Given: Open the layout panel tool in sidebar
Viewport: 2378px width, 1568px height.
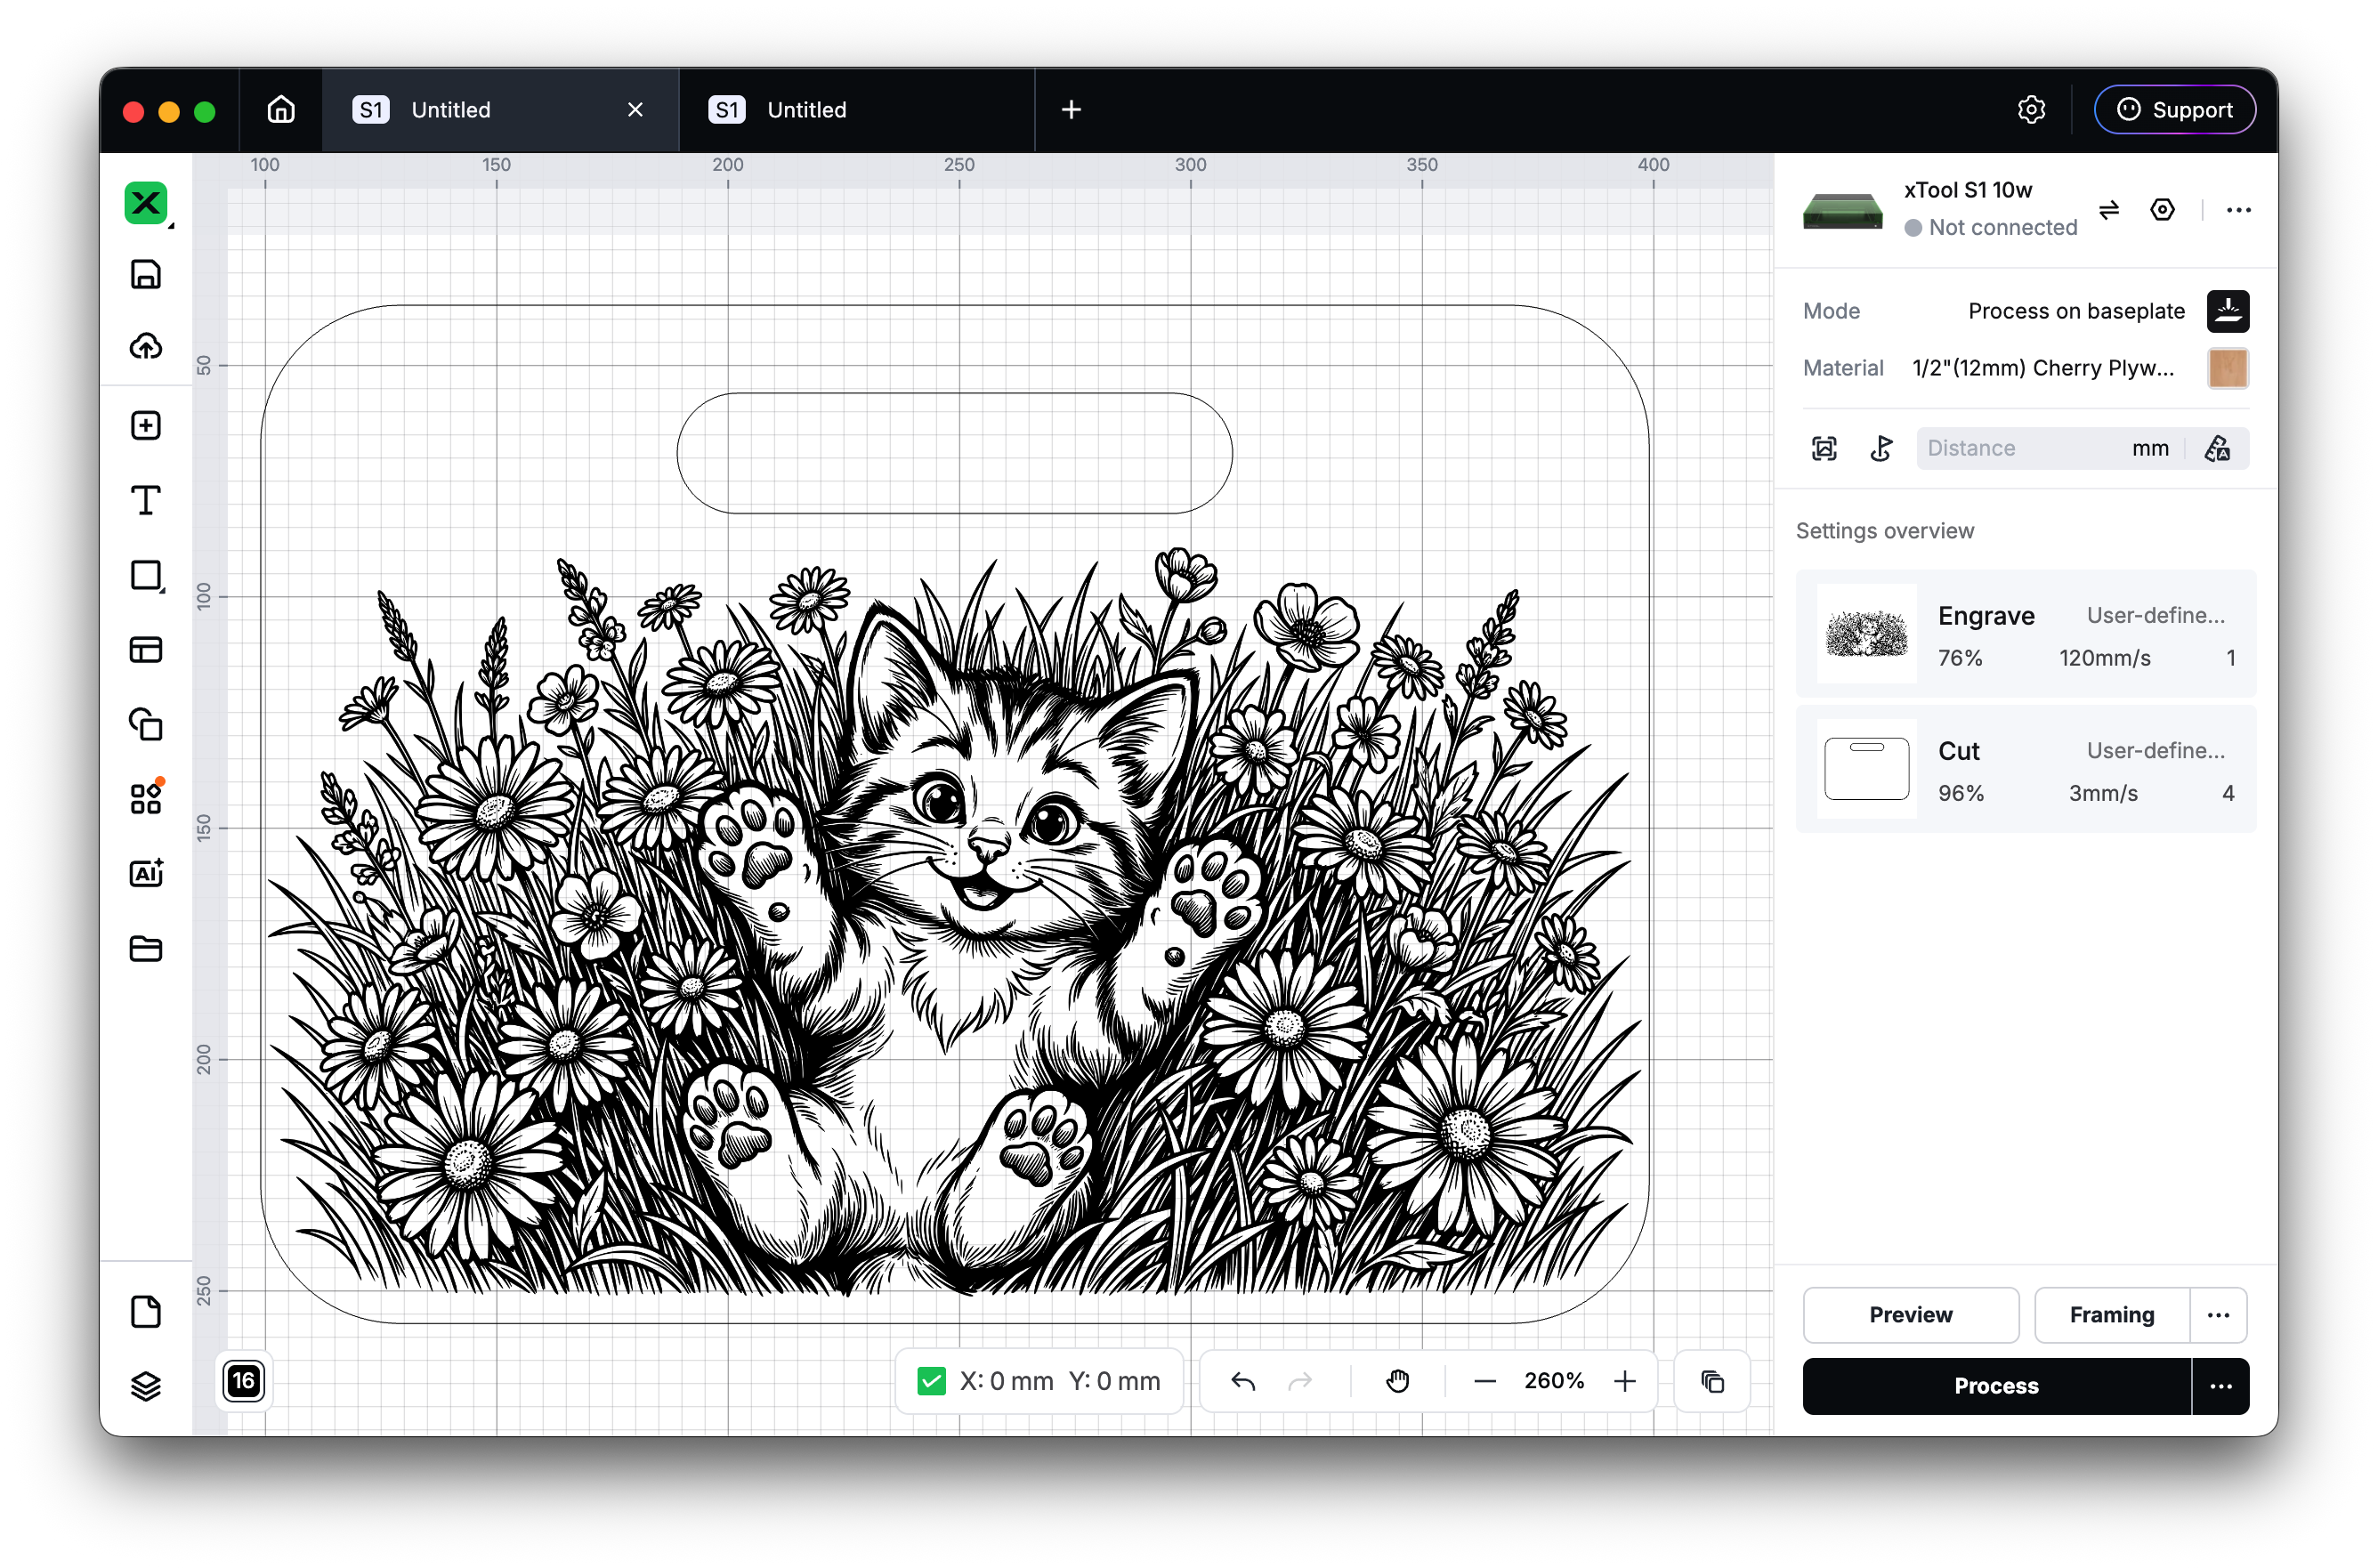Looking at the screenshot, I should point(146,650).
